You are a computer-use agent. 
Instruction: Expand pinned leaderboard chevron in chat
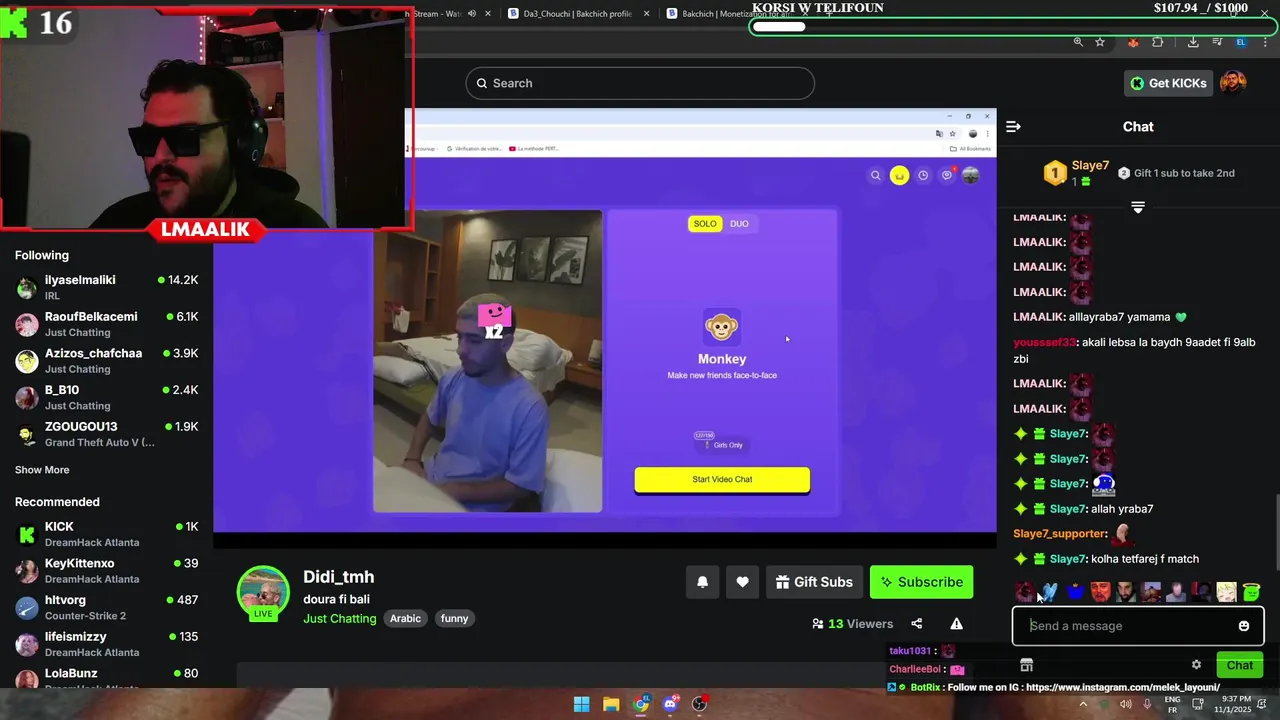[x=1138, y=207]
